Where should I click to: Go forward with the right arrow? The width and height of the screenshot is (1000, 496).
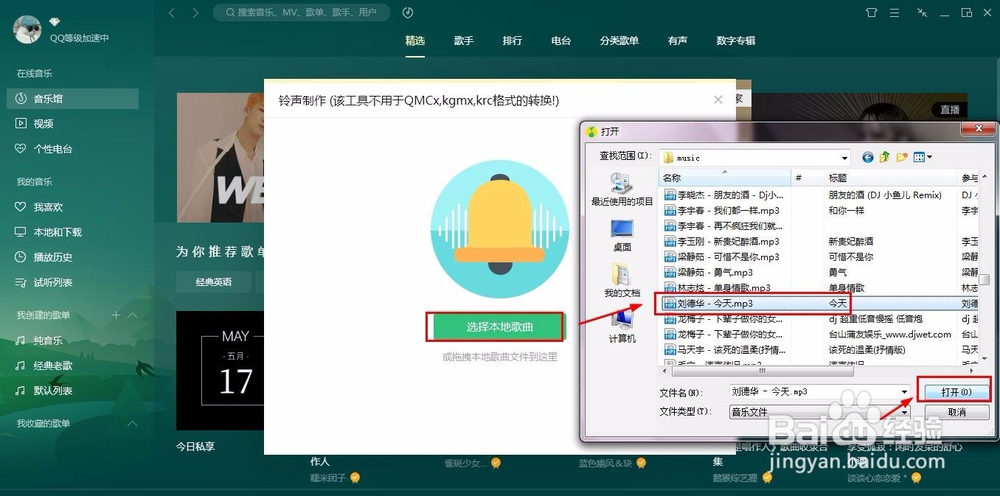195,13
